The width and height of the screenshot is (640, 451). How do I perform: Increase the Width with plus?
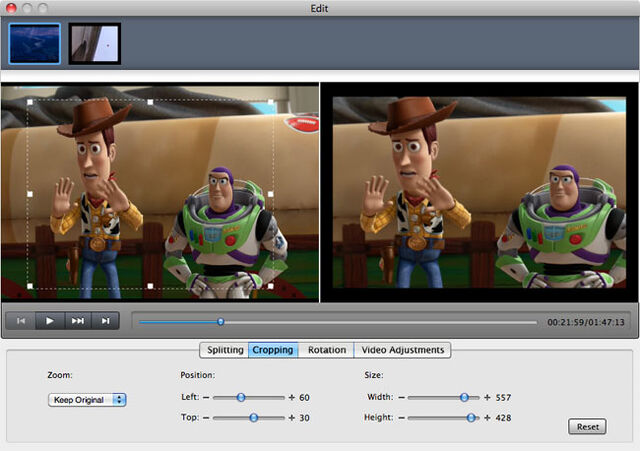(487, 397)
